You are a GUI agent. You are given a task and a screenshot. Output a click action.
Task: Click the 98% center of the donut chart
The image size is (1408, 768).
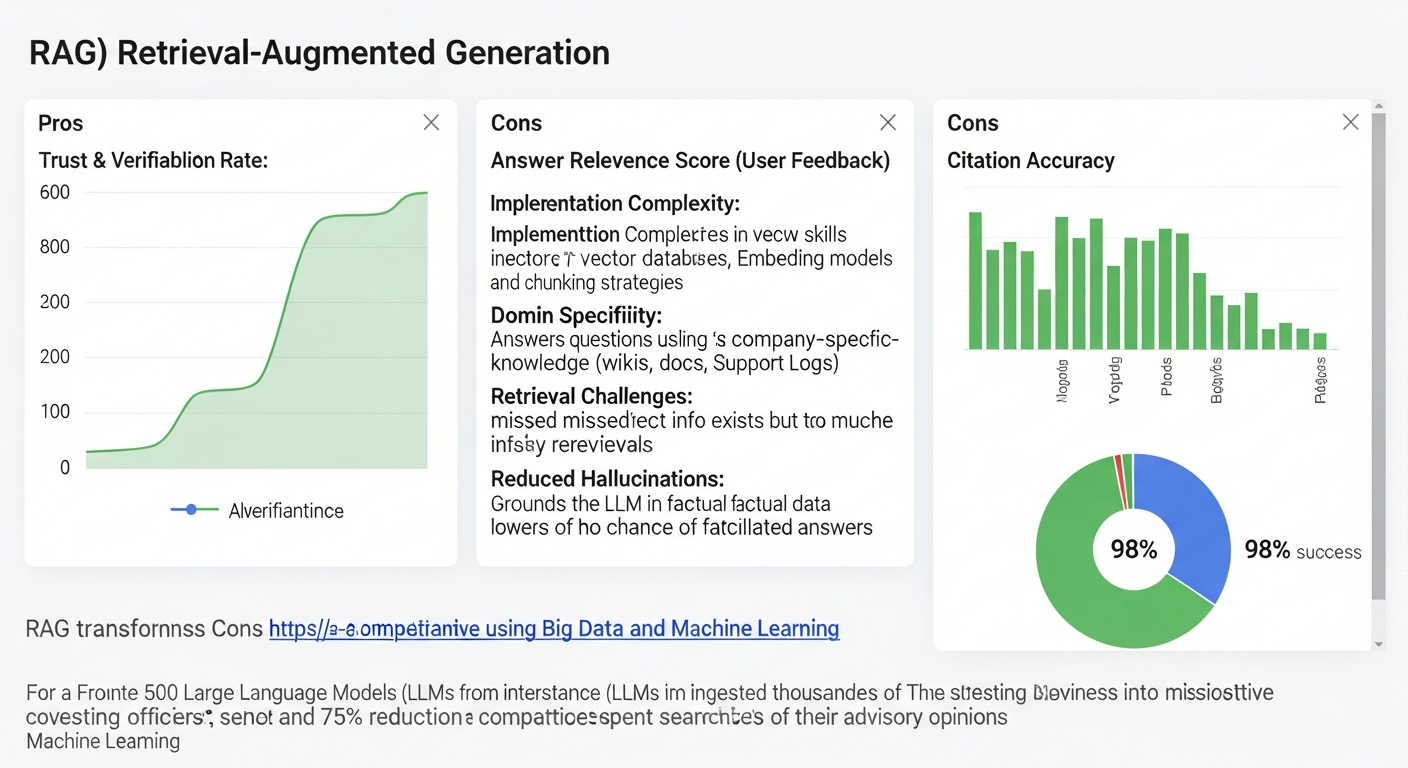(1133, 549)
